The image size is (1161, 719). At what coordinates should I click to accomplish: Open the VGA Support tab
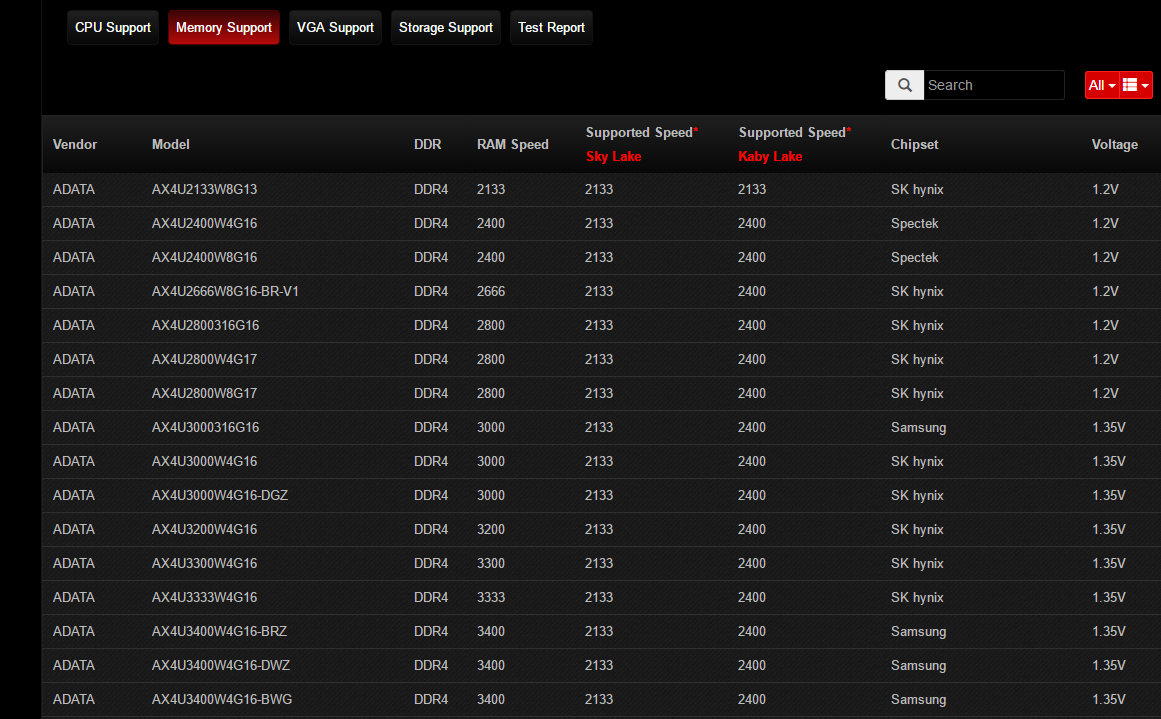click(x=335, y=27)
